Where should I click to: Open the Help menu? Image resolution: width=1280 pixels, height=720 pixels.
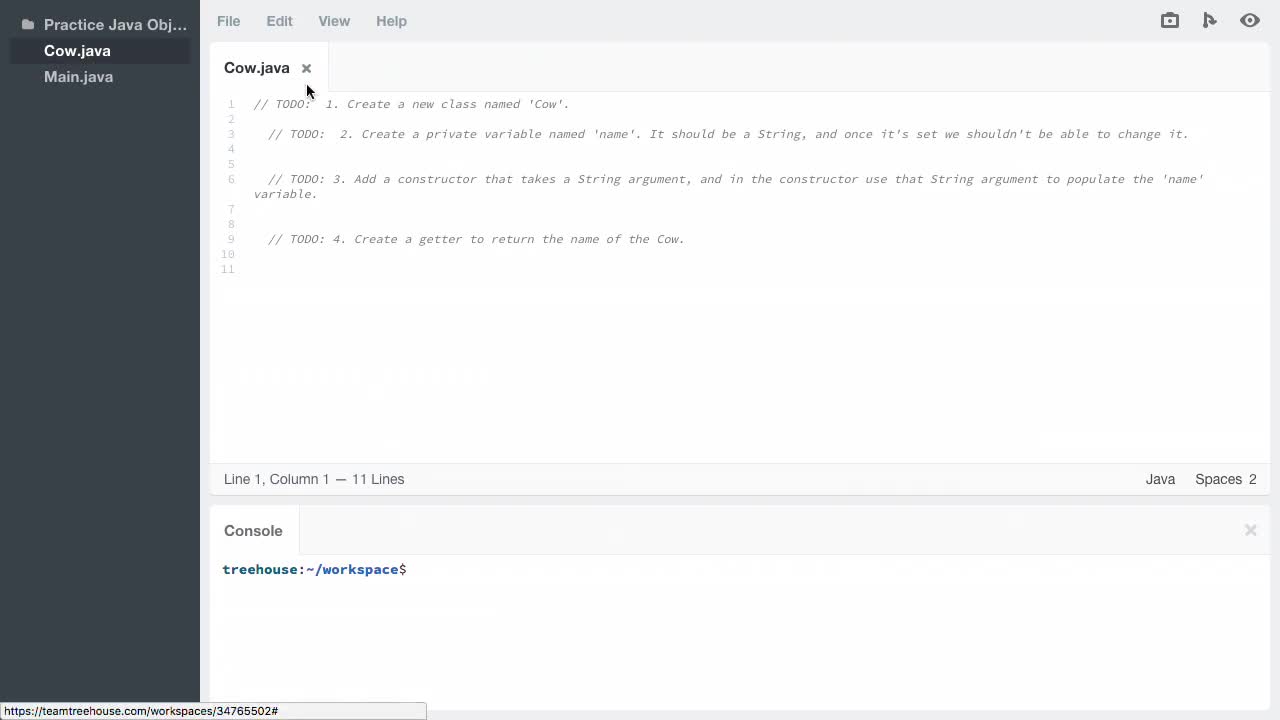pyautogui.click(x=391, y=21)
